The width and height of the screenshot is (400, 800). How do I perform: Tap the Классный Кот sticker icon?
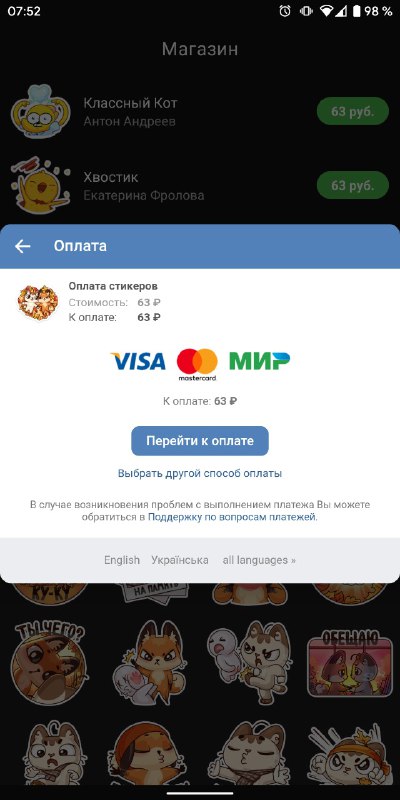click(x=41, y=111)
